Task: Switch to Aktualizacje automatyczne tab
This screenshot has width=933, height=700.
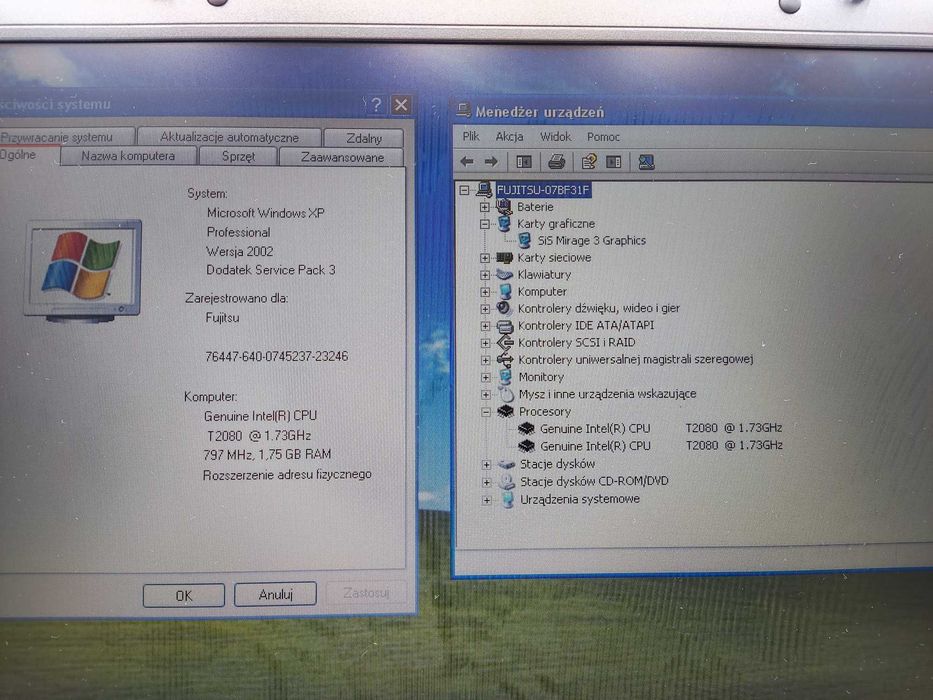Action: (x=229, y=137)
